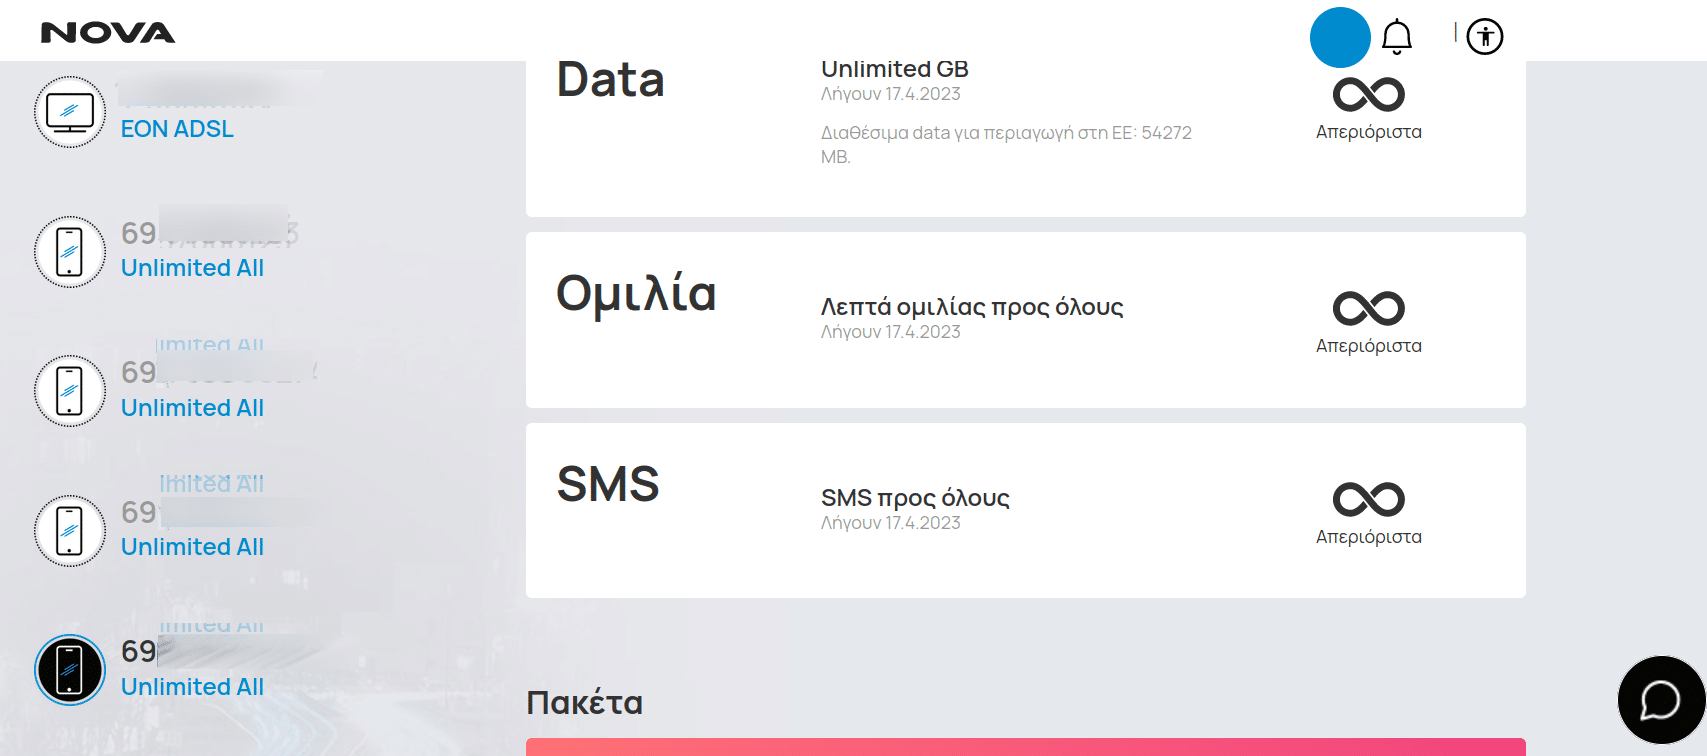Image resolution: width=1707 pixels, height=756 pixels.
Task: Select the SMS προς όλους entry
Action: 915,498
